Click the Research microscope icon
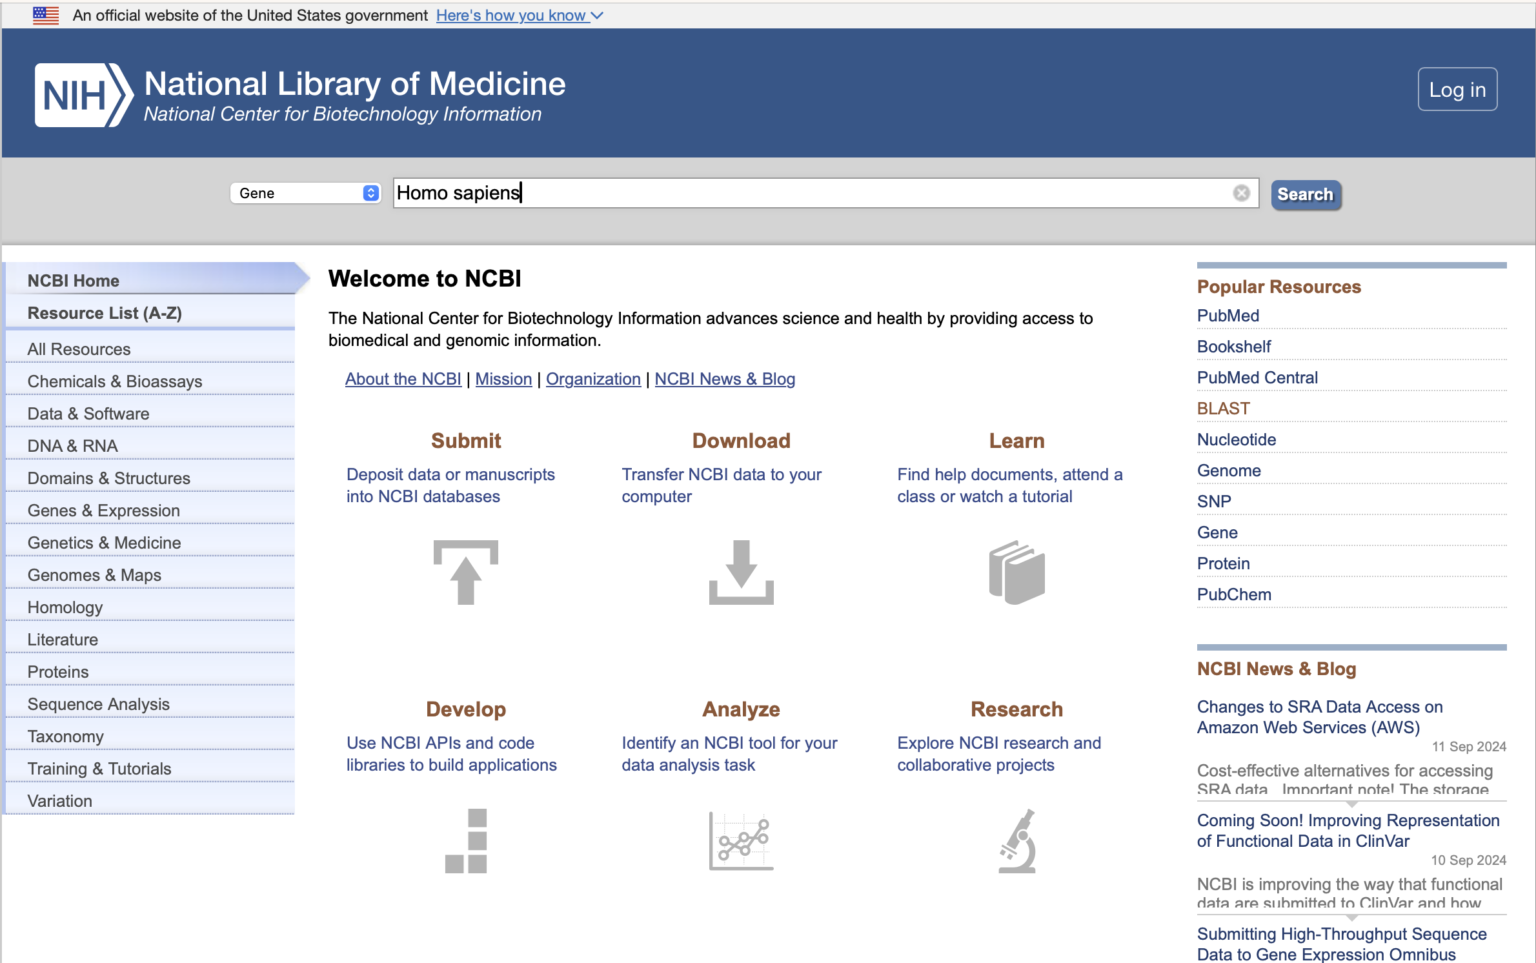The image size is (1536, 963). (1016, 841)
